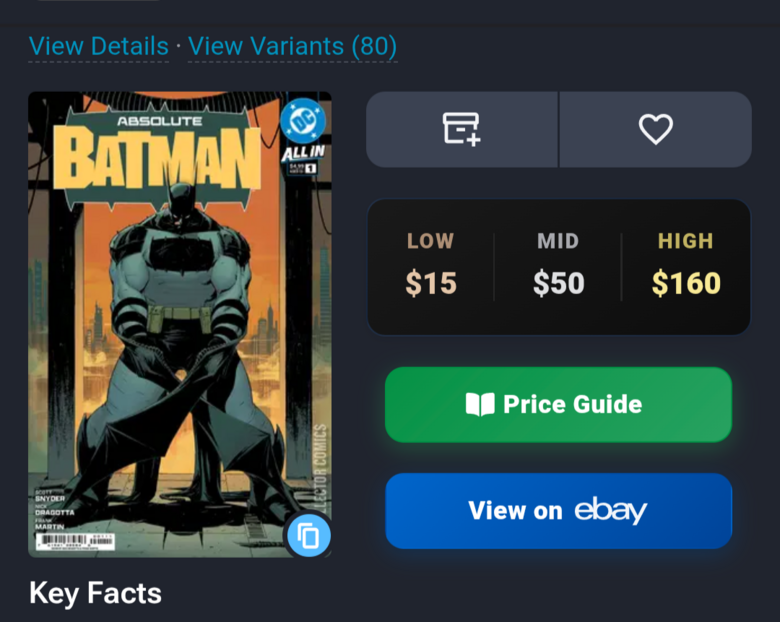Click the add to collection icon

tap(462, 129)
